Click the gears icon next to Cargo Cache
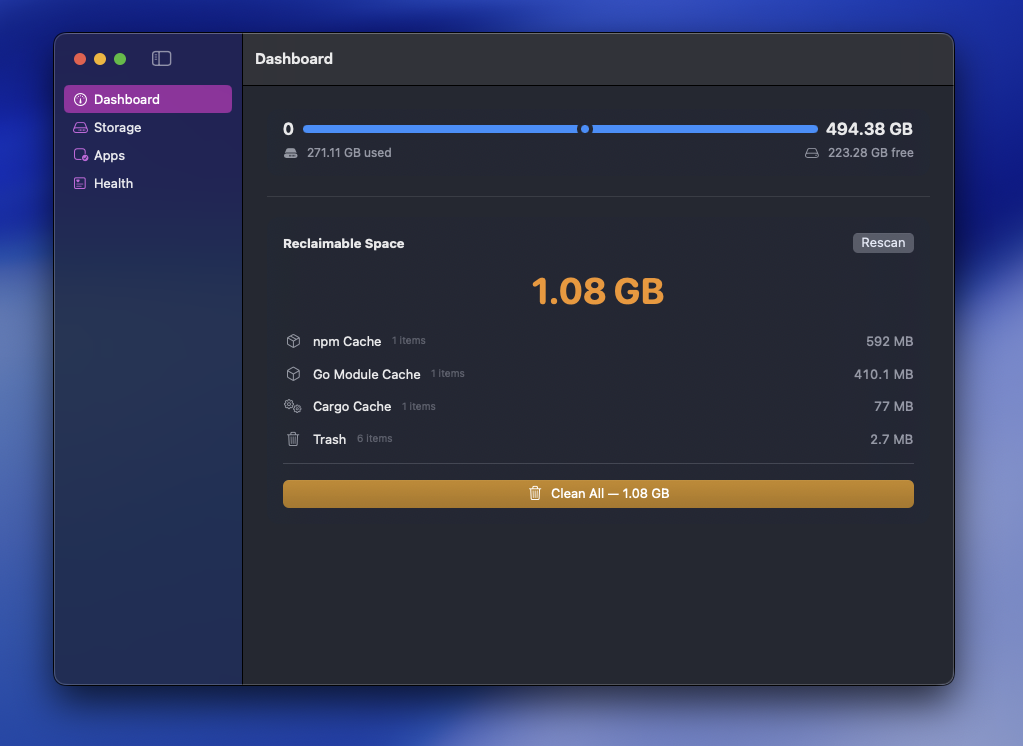1023x746 pixels. coord(293,406)
